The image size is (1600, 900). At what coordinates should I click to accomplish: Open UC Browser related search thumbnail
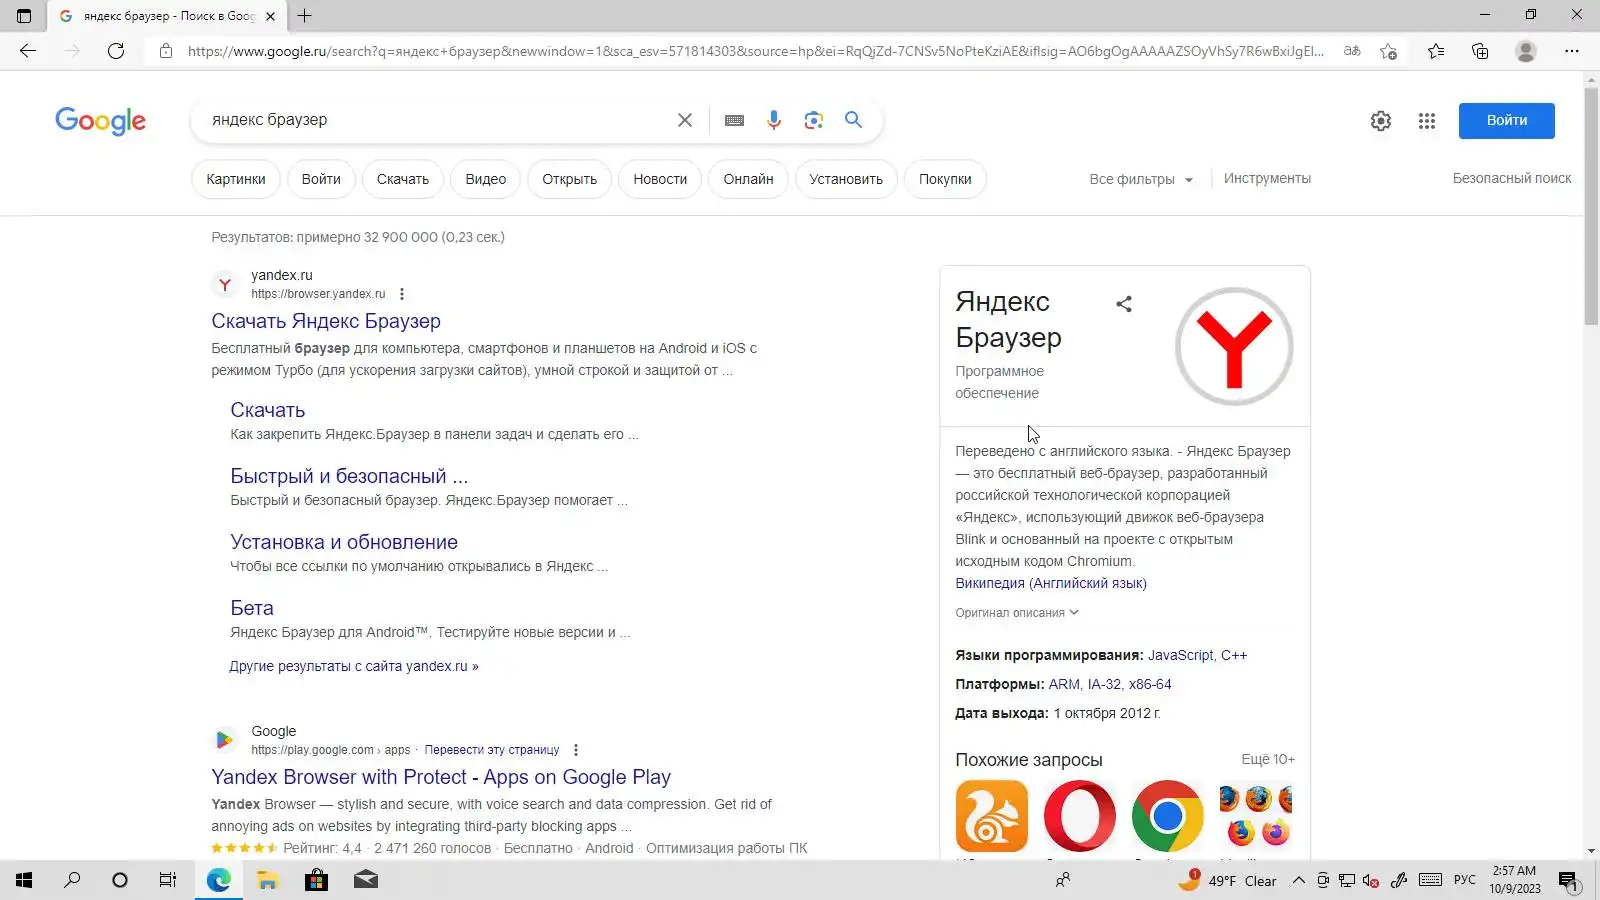(992, 816)
